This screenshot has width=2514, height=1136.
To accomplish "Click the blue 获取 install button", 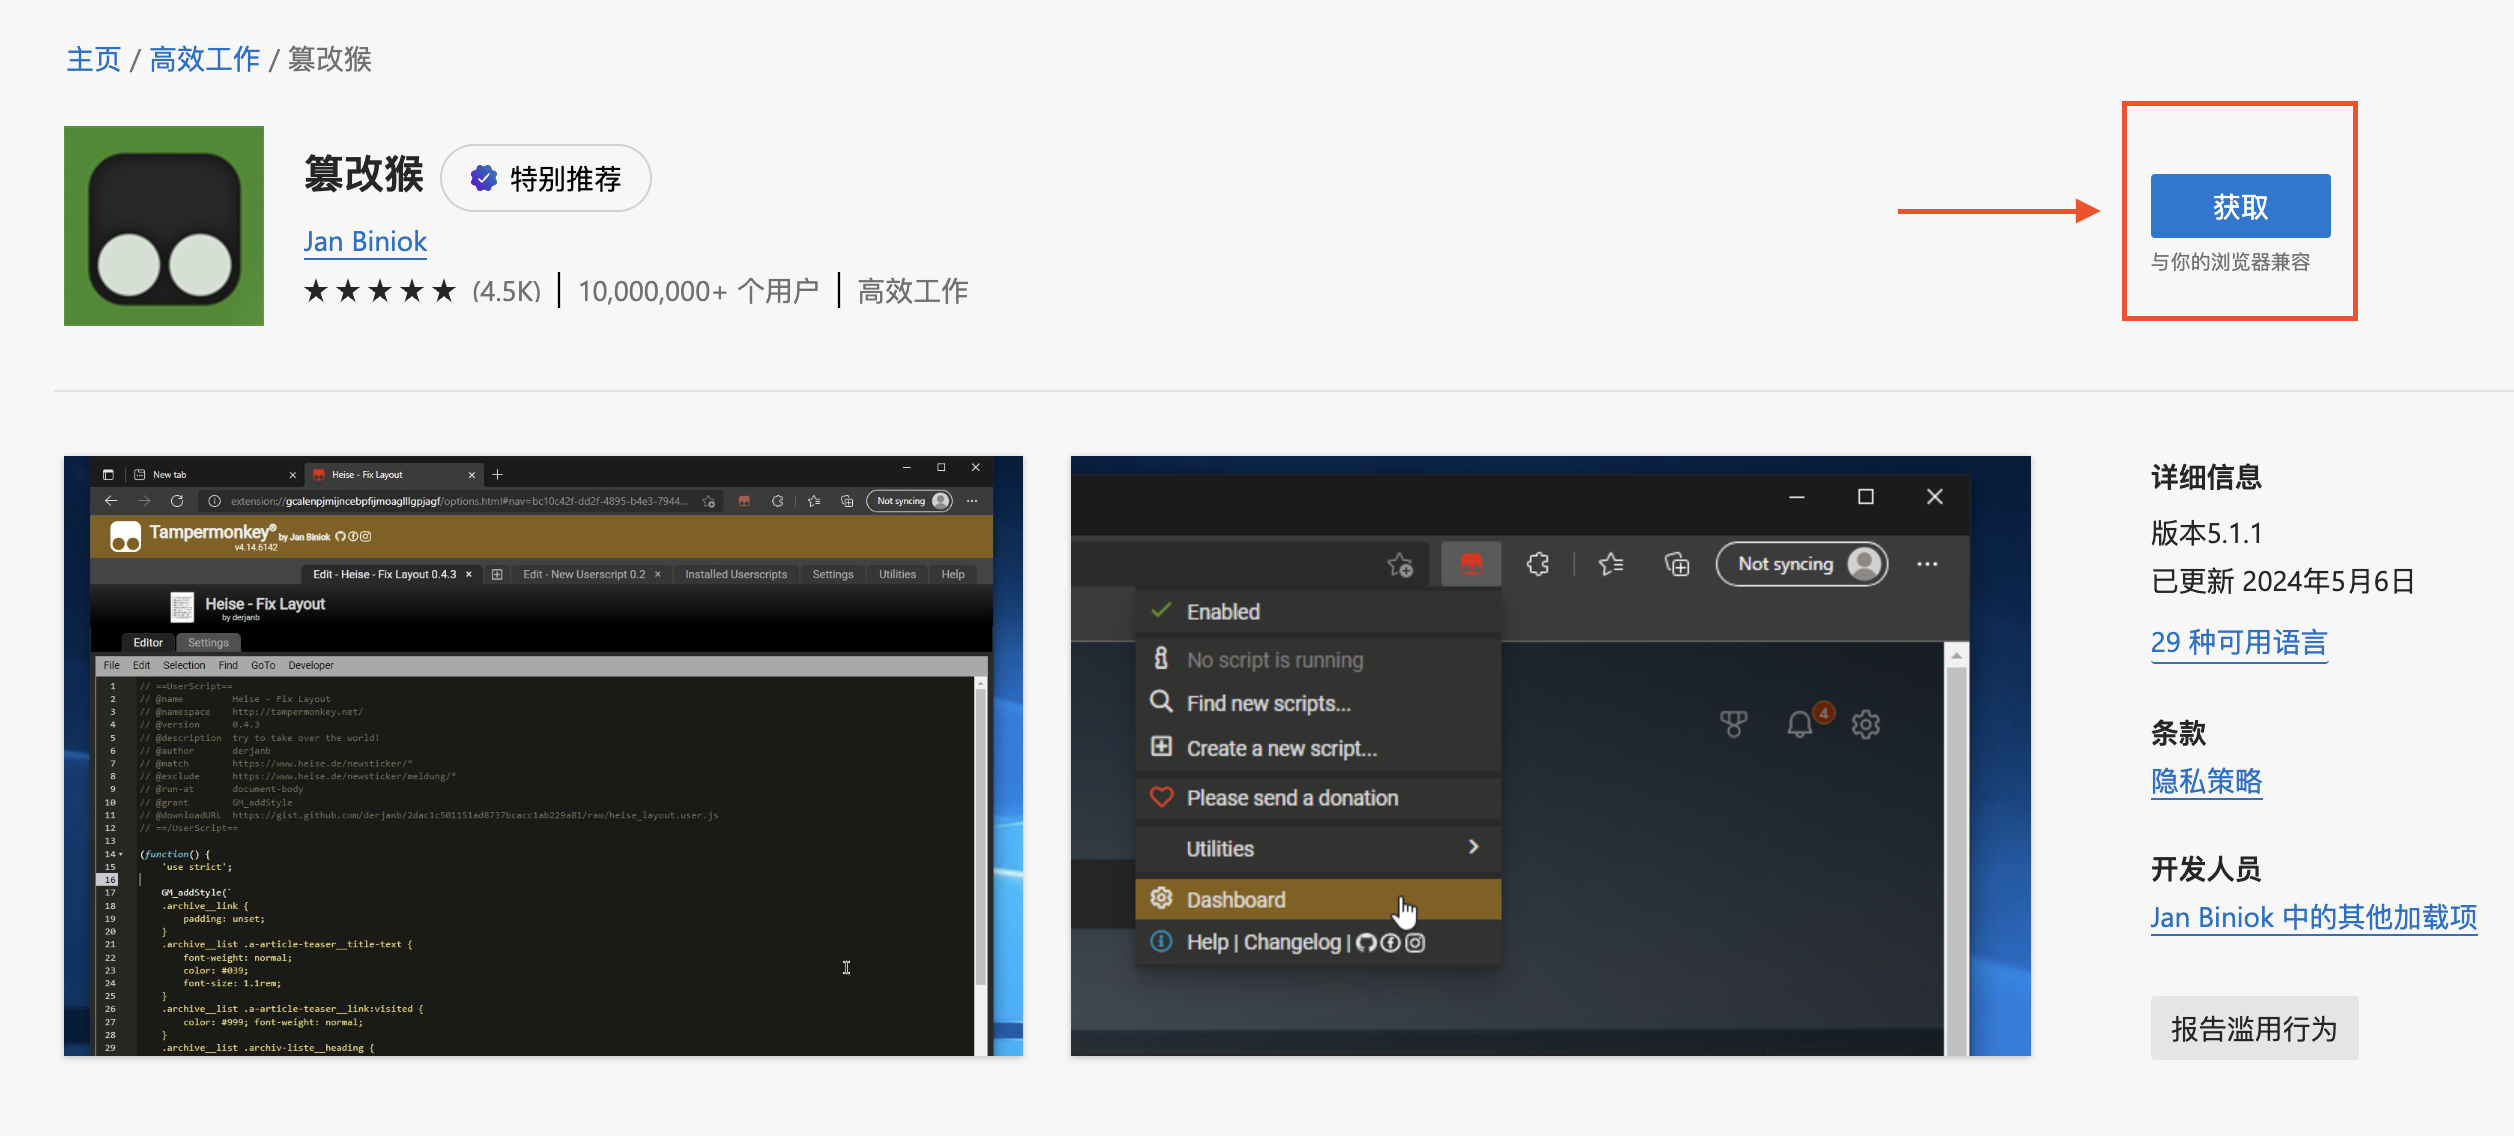I will [x=2240, y=205].
